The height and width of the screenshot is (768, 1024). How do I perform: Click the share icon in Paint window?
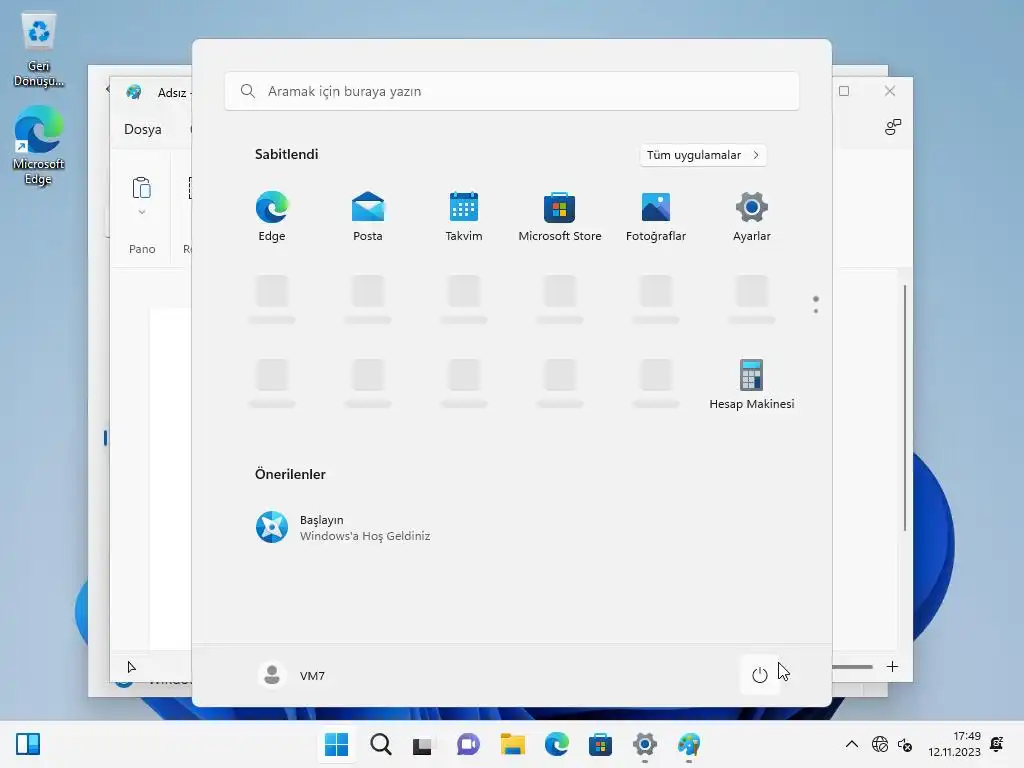click(x=892, y=127)
